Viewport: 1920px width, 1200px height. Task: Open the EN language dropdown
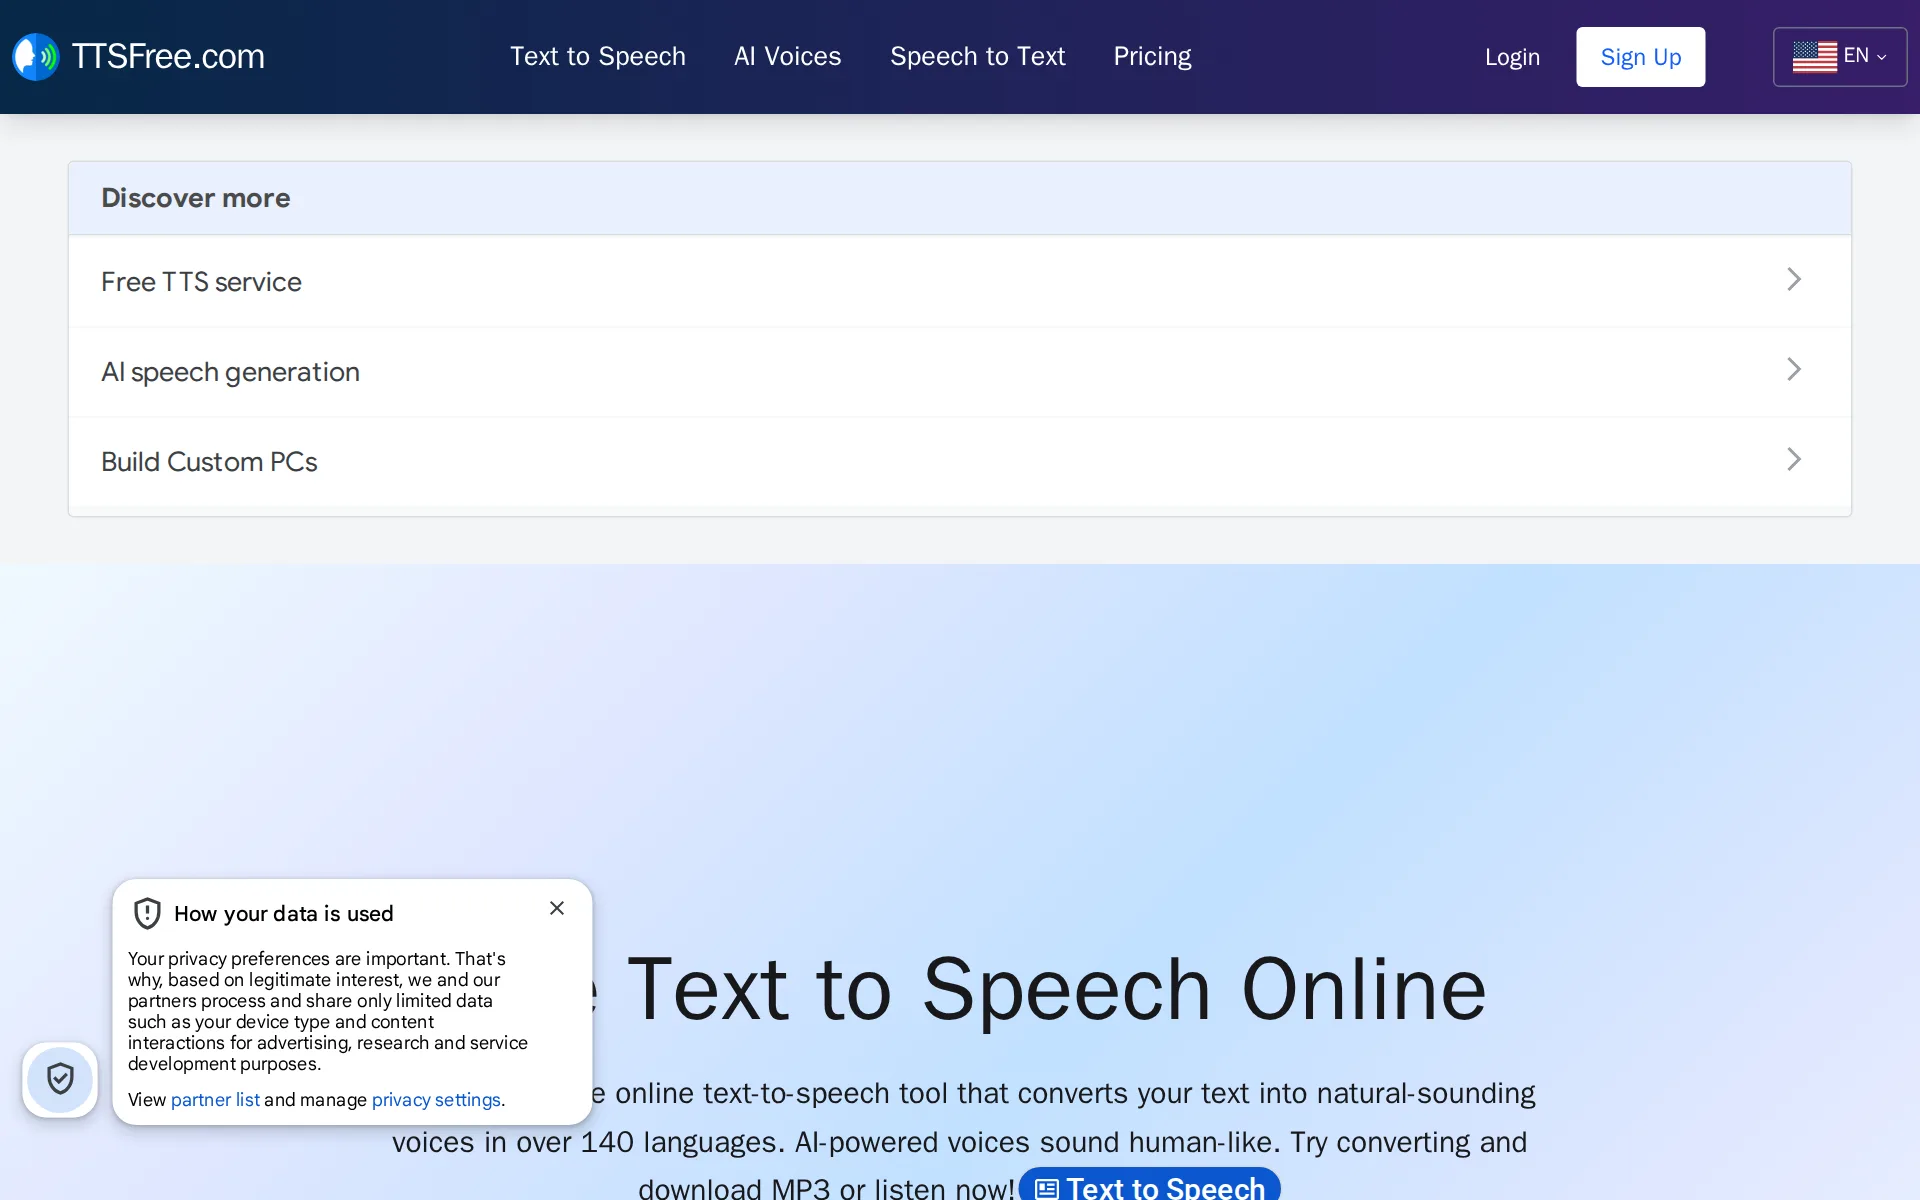tap(1840, 57)
